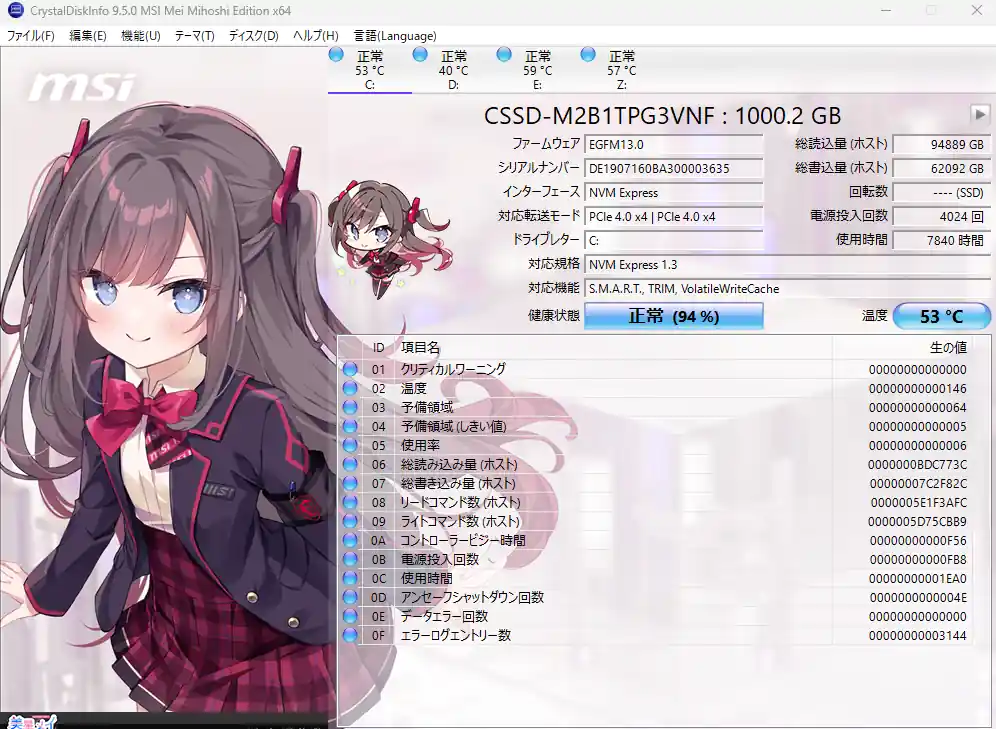Image resolution: width=996 pixels, height=729 pixels.
Task: Click the firmware field EGFM13.0
Action: click(674, 144)
